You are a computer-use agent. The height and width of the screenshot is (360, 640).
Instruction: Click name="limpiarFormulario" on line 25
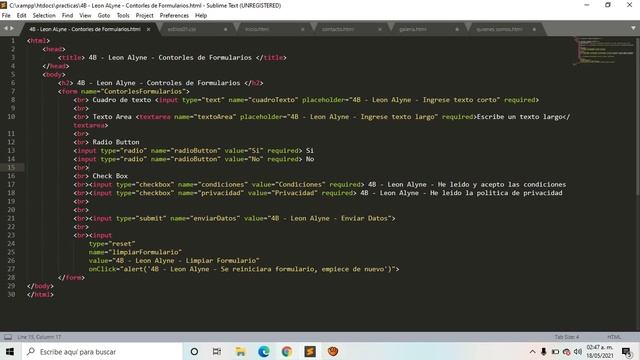[x=136, y=252]
